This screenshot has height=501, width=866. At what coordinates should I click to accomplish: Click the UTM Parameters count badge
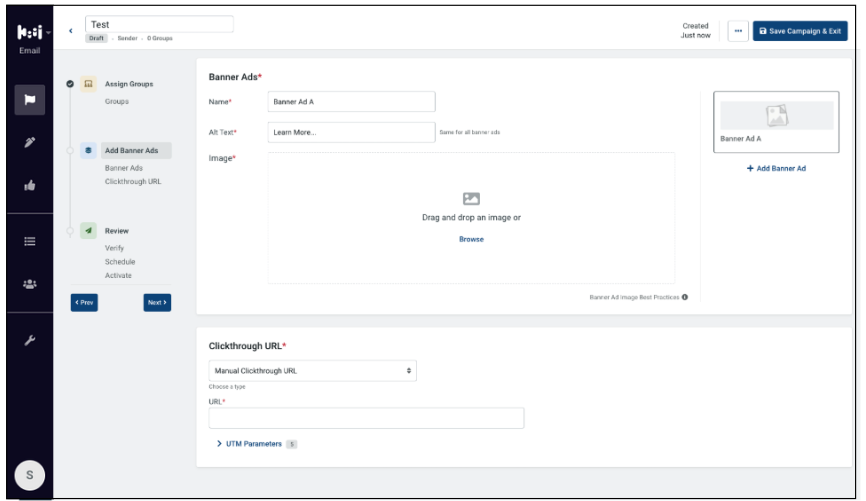point(292,444)
